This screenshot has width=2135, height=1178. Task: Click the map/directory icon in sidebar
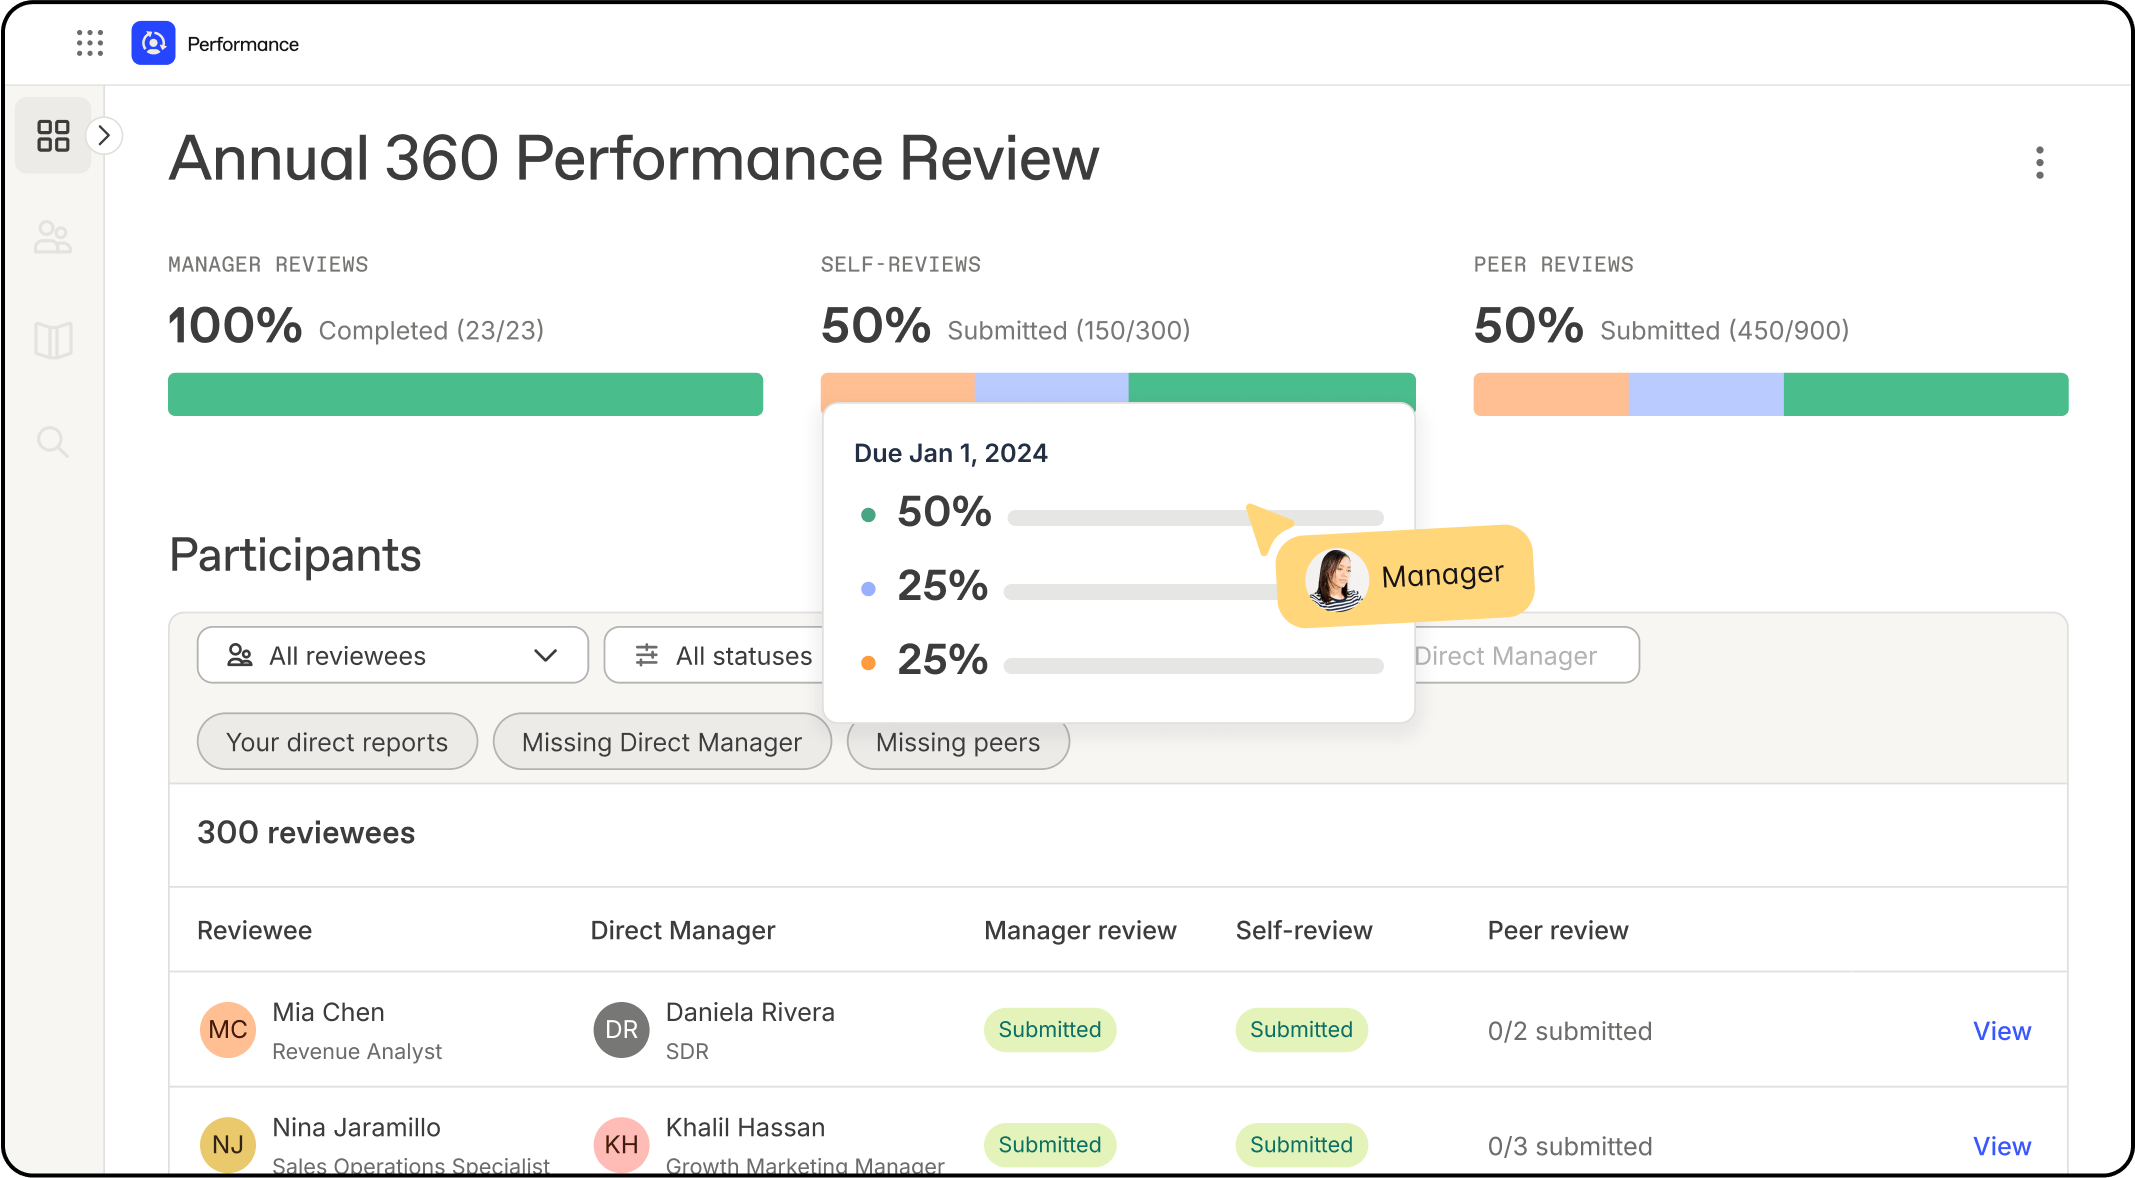click(54, 335)
